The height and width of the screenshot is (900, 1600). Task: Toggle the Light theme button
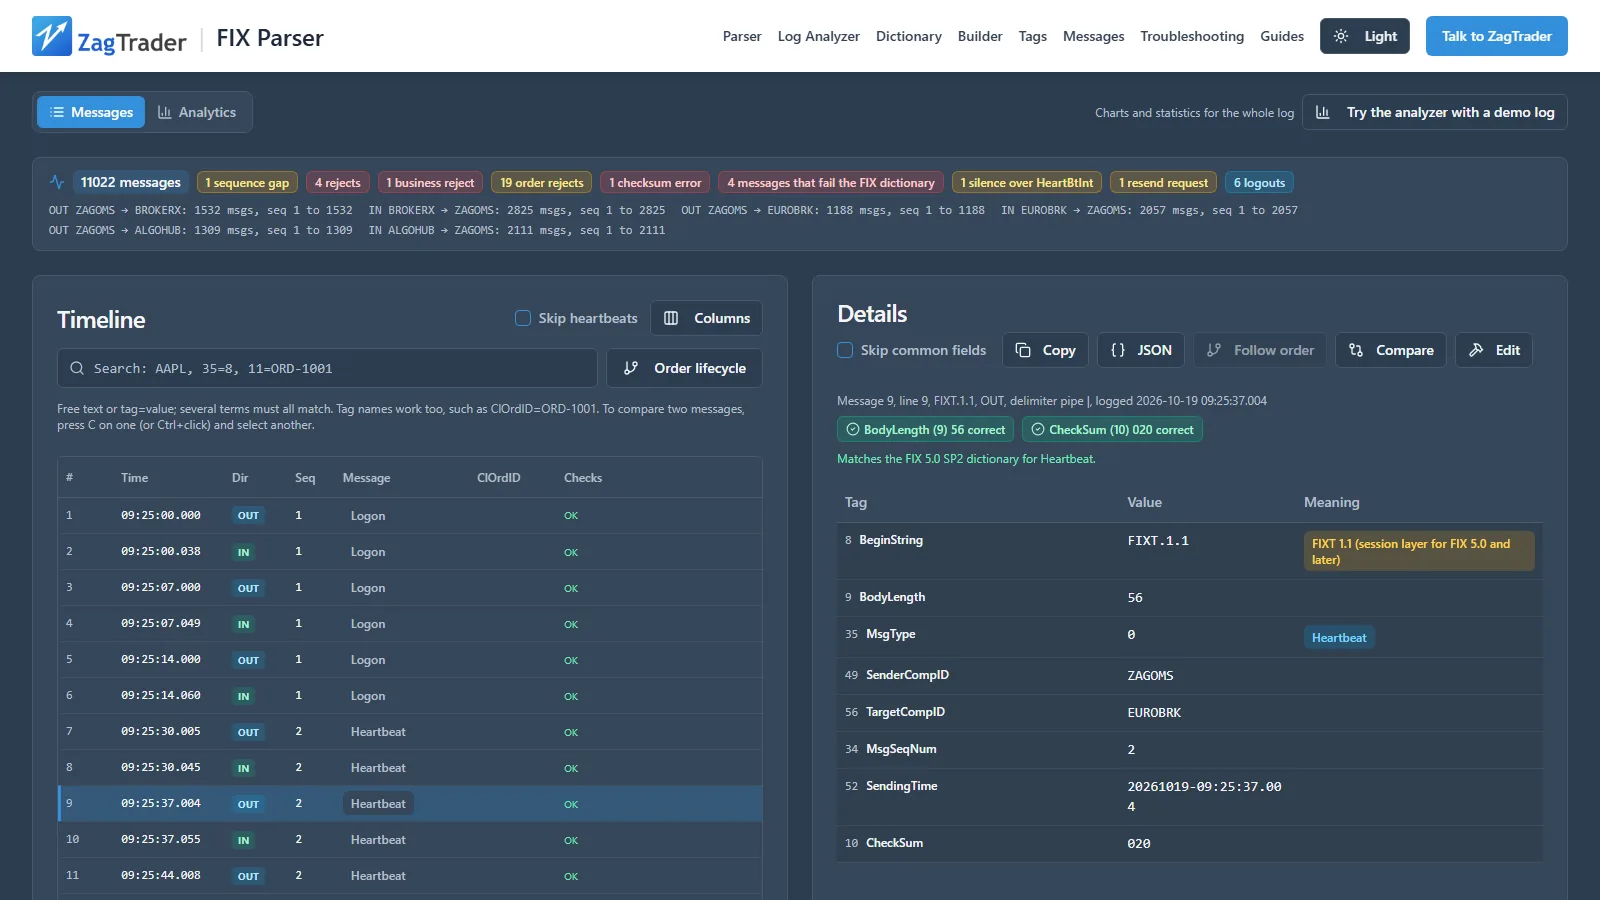tap(1364, 36)
